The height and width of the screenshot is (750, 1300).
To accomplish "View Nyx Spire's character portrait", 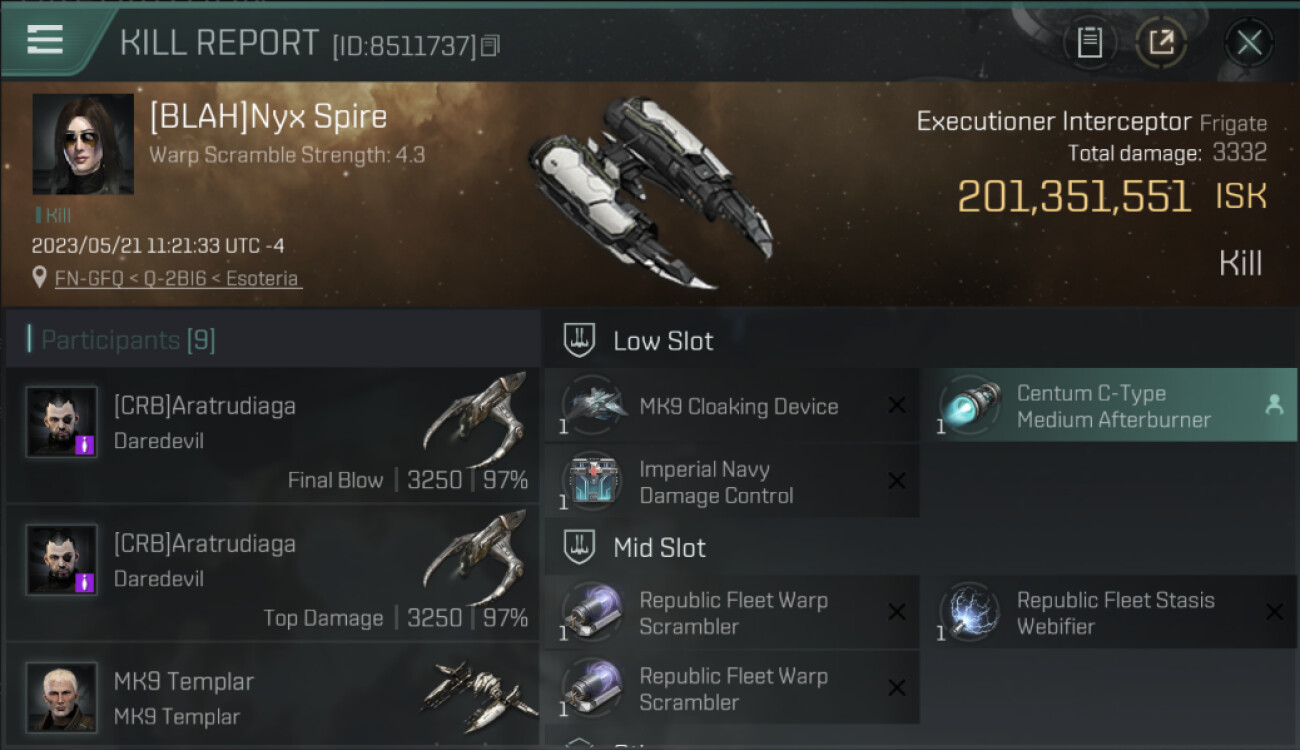I will 83,144.
